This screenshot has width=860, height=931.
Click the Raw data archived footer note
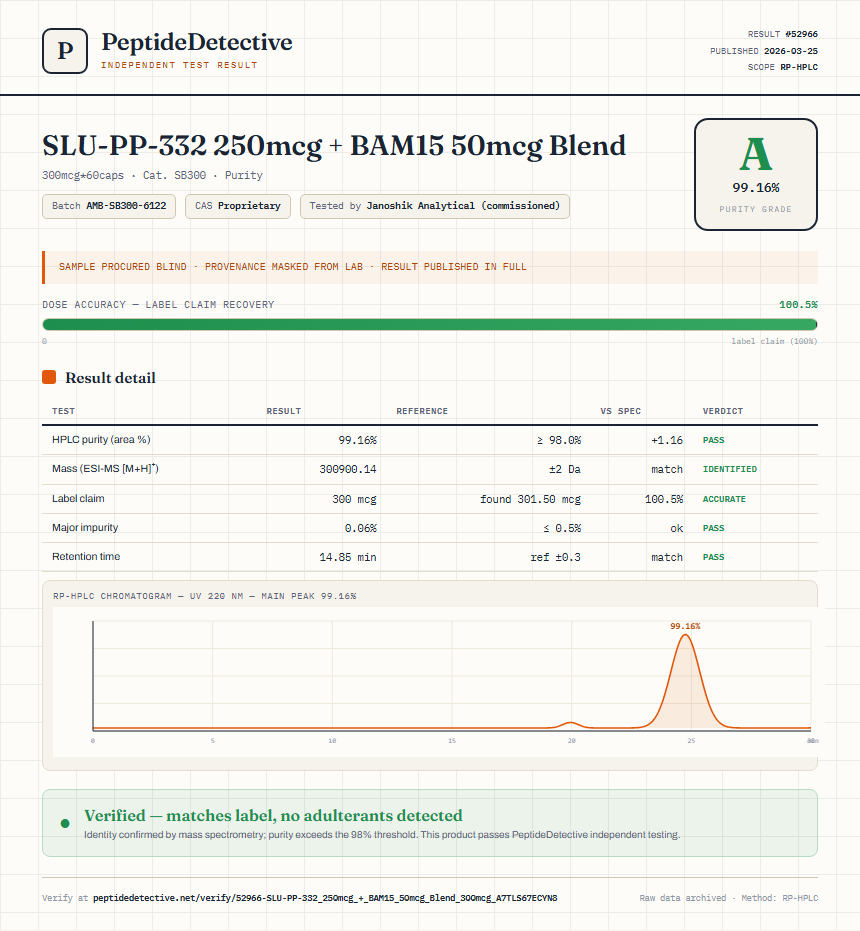click(729, 898)
